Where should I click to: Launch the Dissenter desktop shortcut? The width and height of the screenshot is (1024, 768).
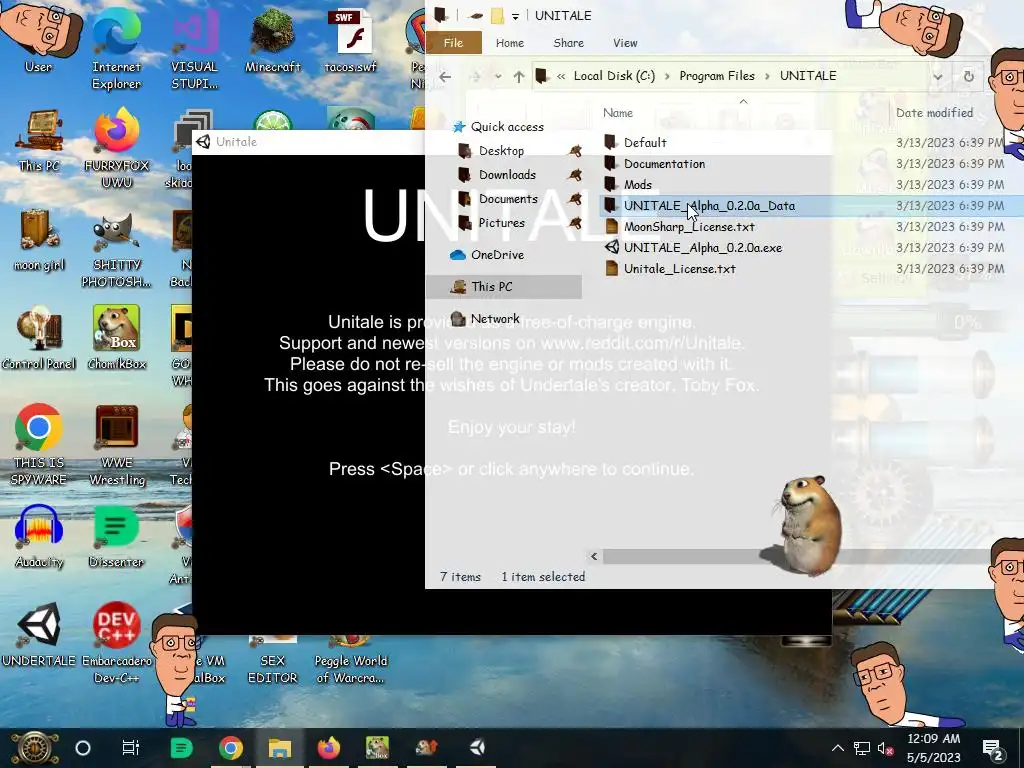click(116, 537)
